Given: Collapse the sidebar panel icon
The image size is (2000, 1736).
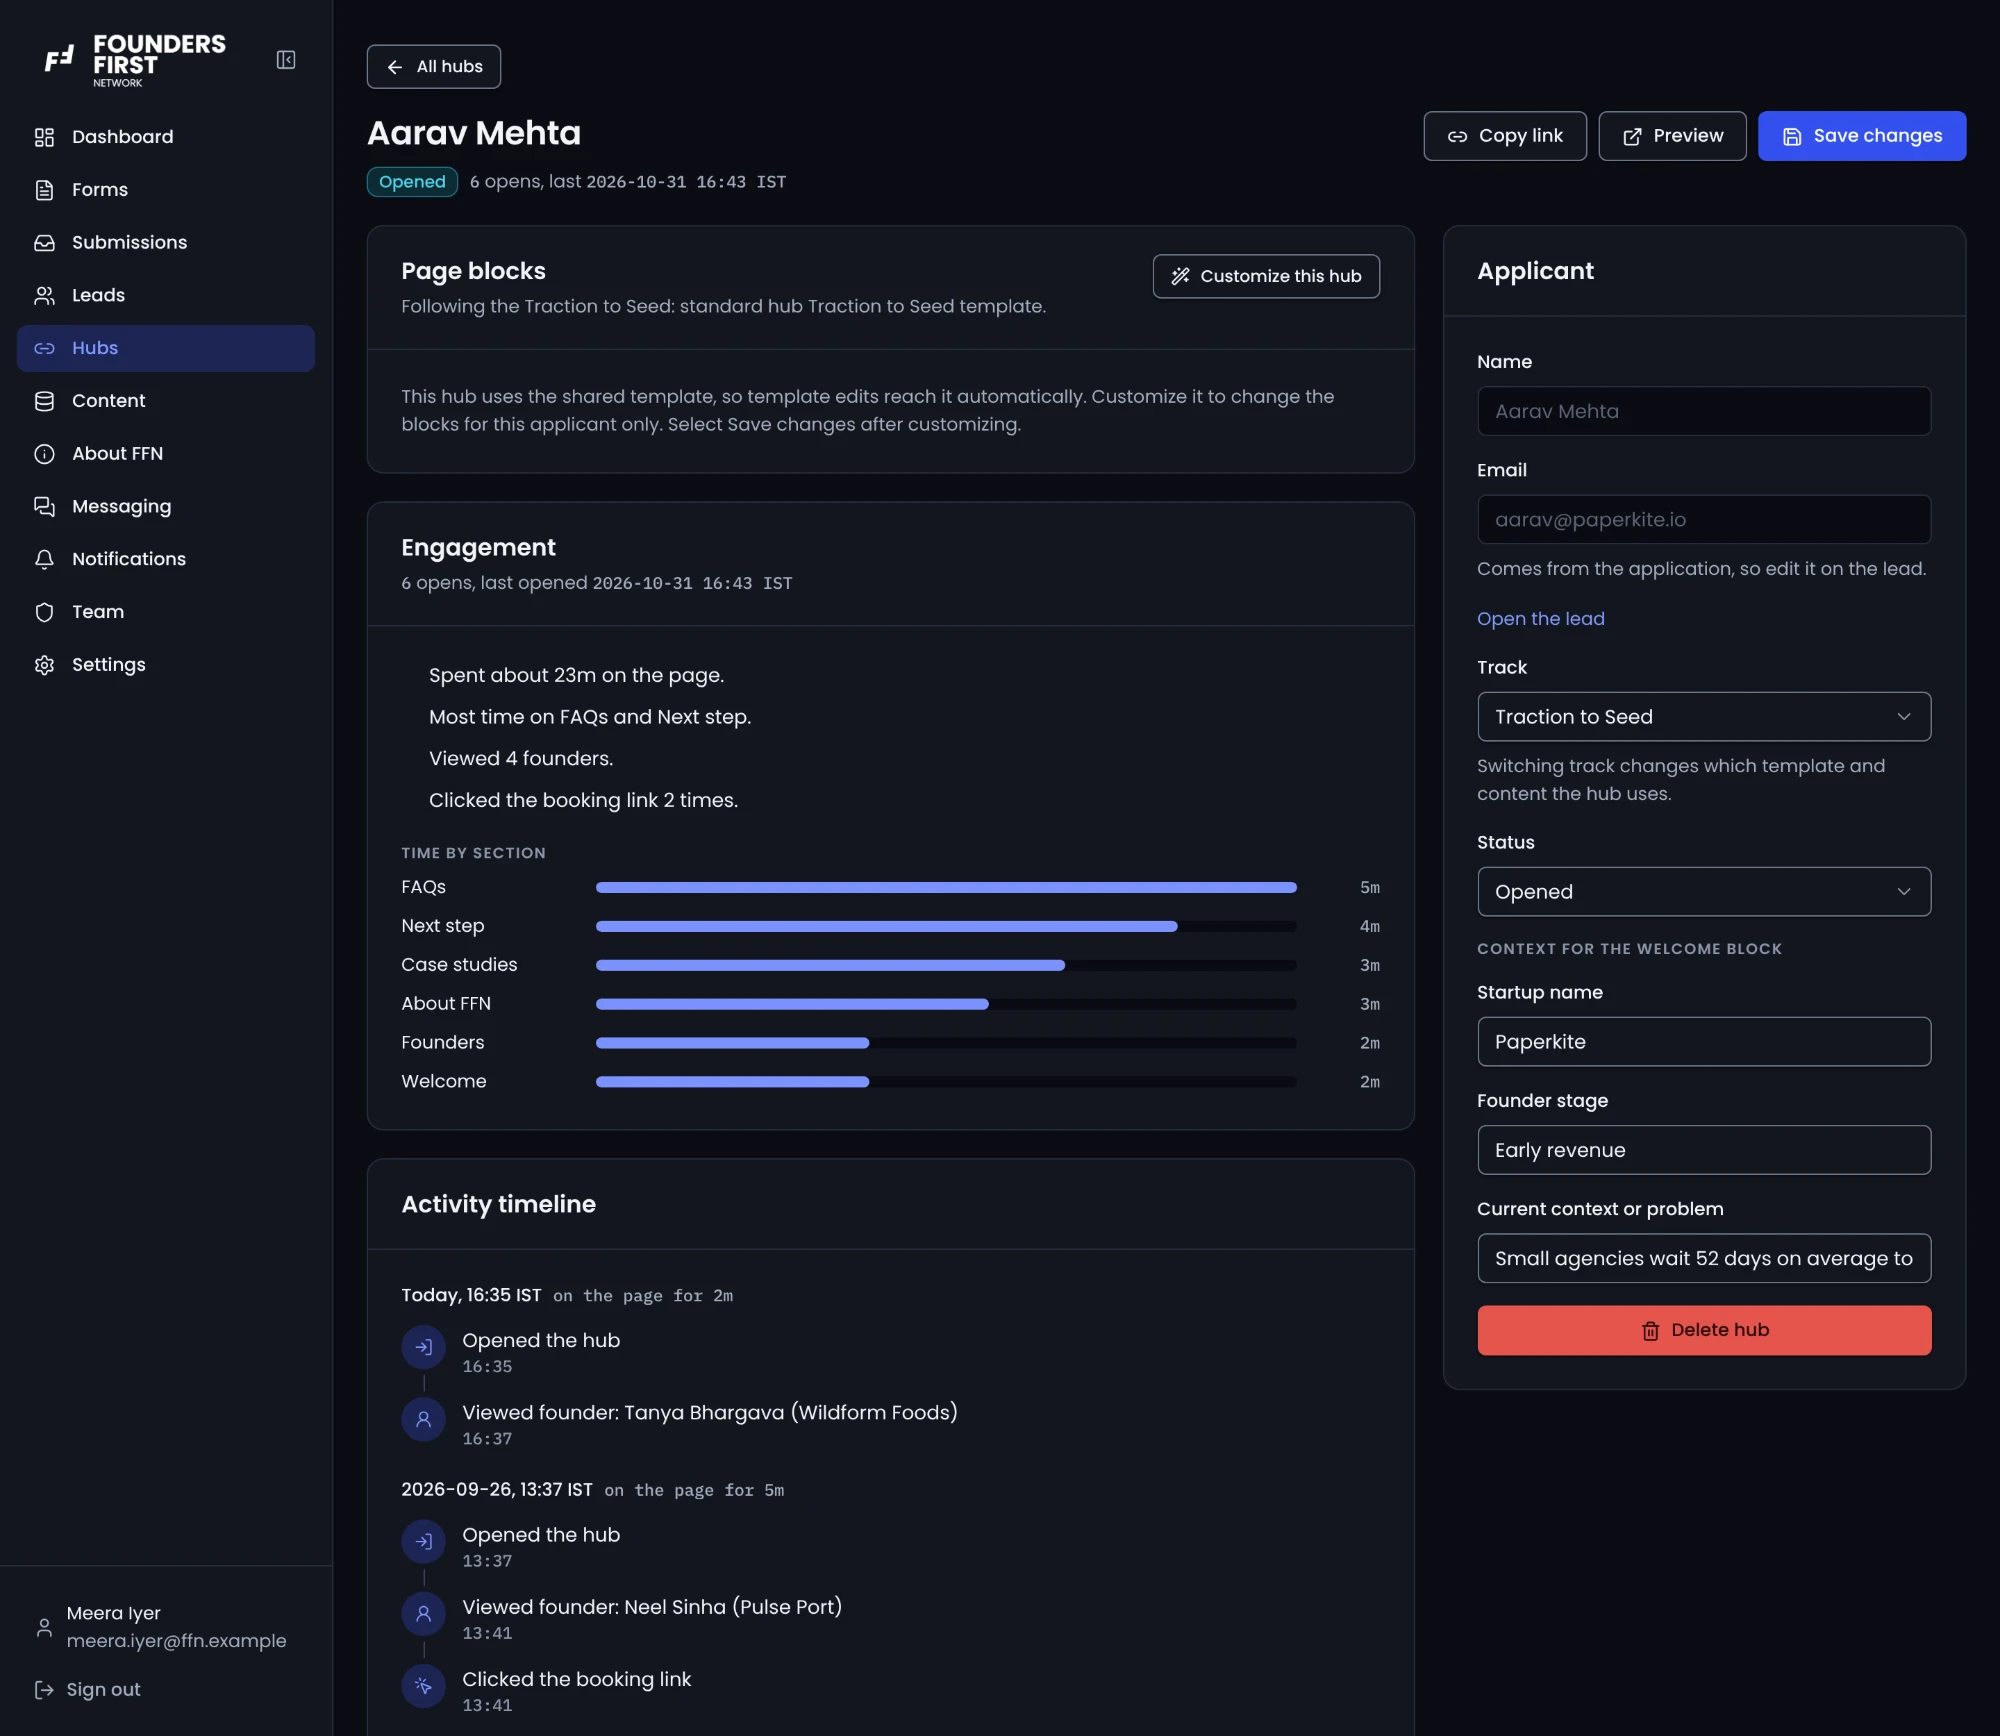Looking at the screenshot, I should (286, 60).
